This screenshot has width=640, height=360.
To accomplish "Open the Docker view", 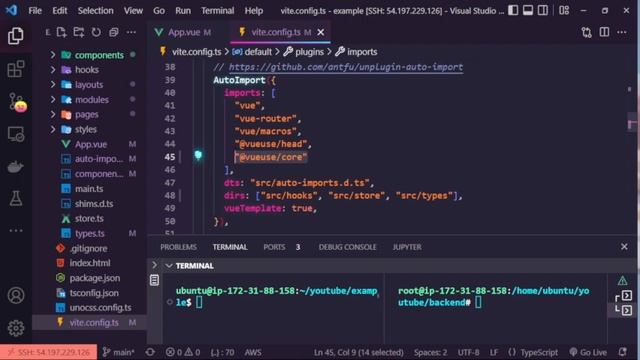I will click(16, 167).
